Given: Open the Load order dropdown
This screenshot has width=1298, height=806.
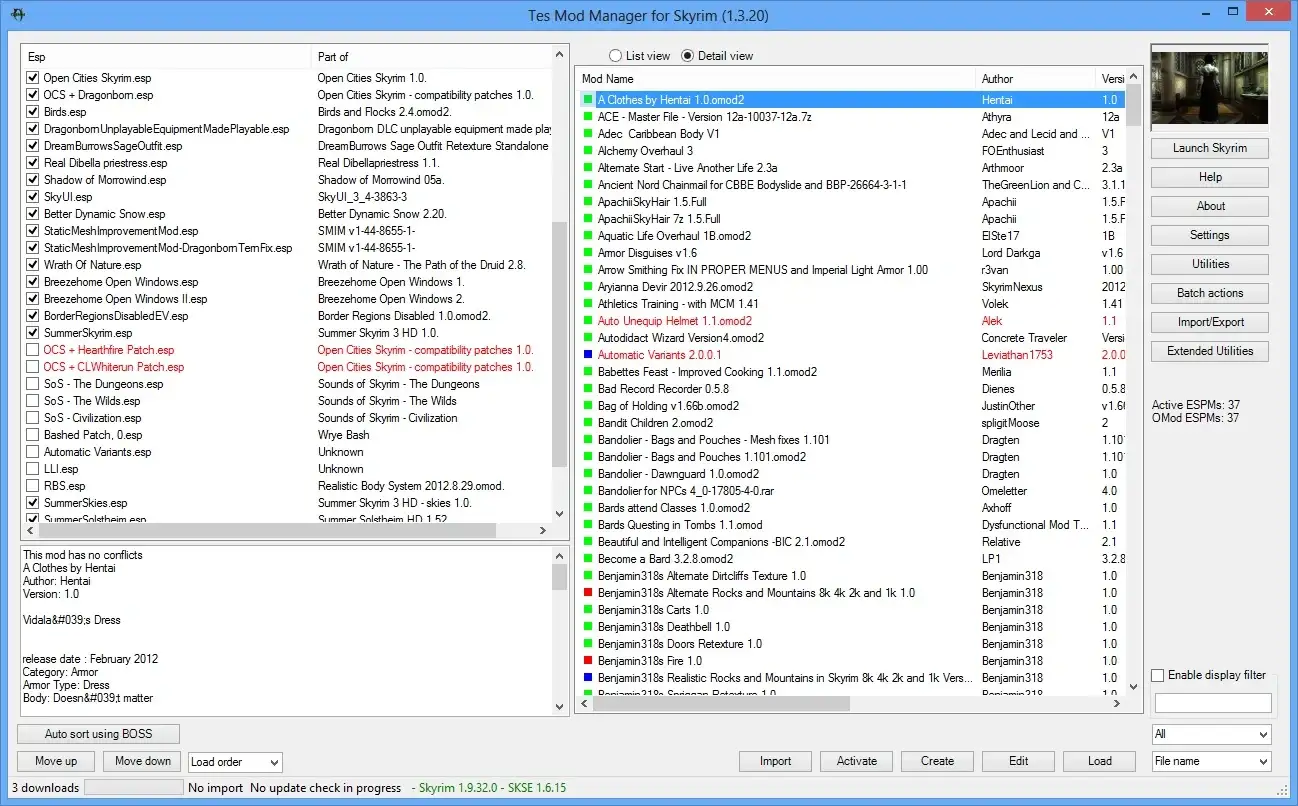Looking at the screenshot, I should tap(235, 761).
